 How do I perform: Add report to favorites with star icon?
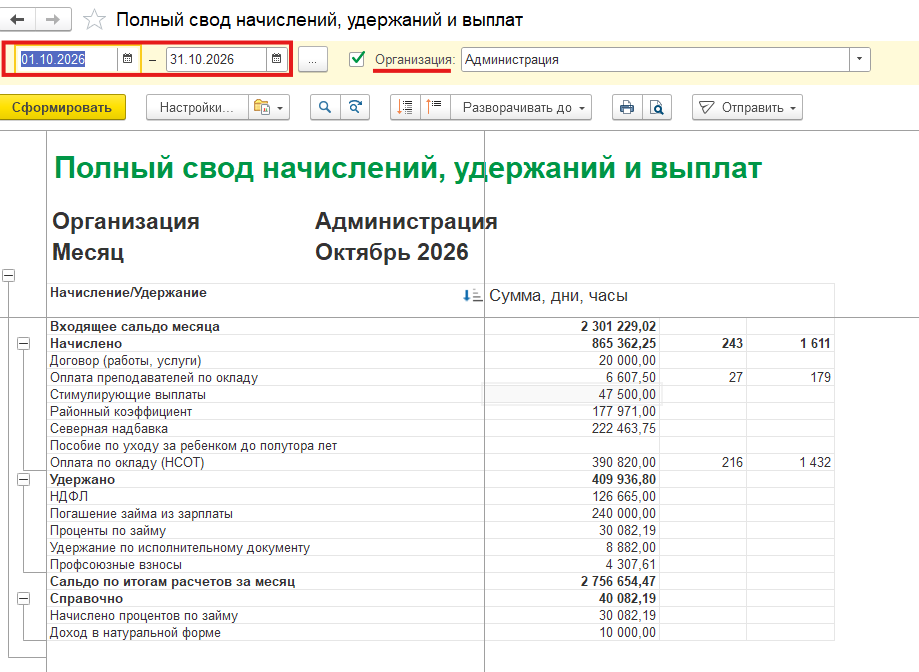94,20
